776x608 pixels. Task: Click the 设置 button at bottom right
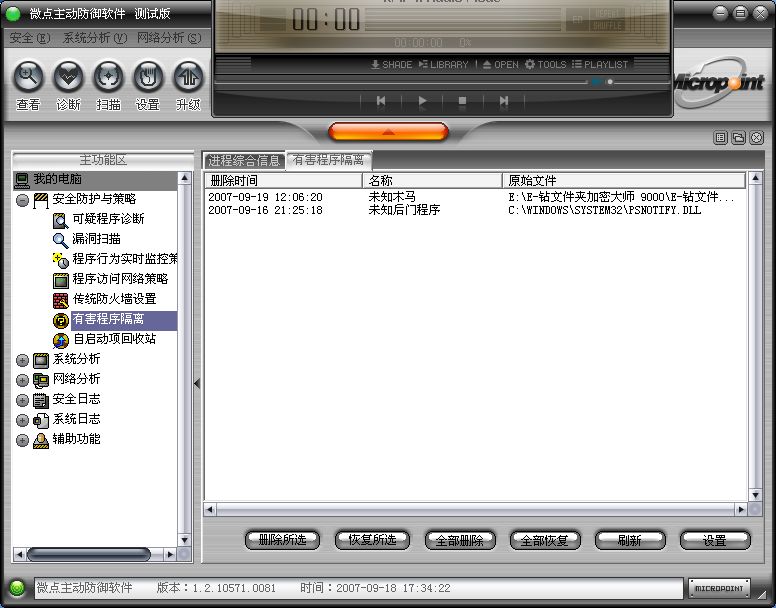(715, 540)
